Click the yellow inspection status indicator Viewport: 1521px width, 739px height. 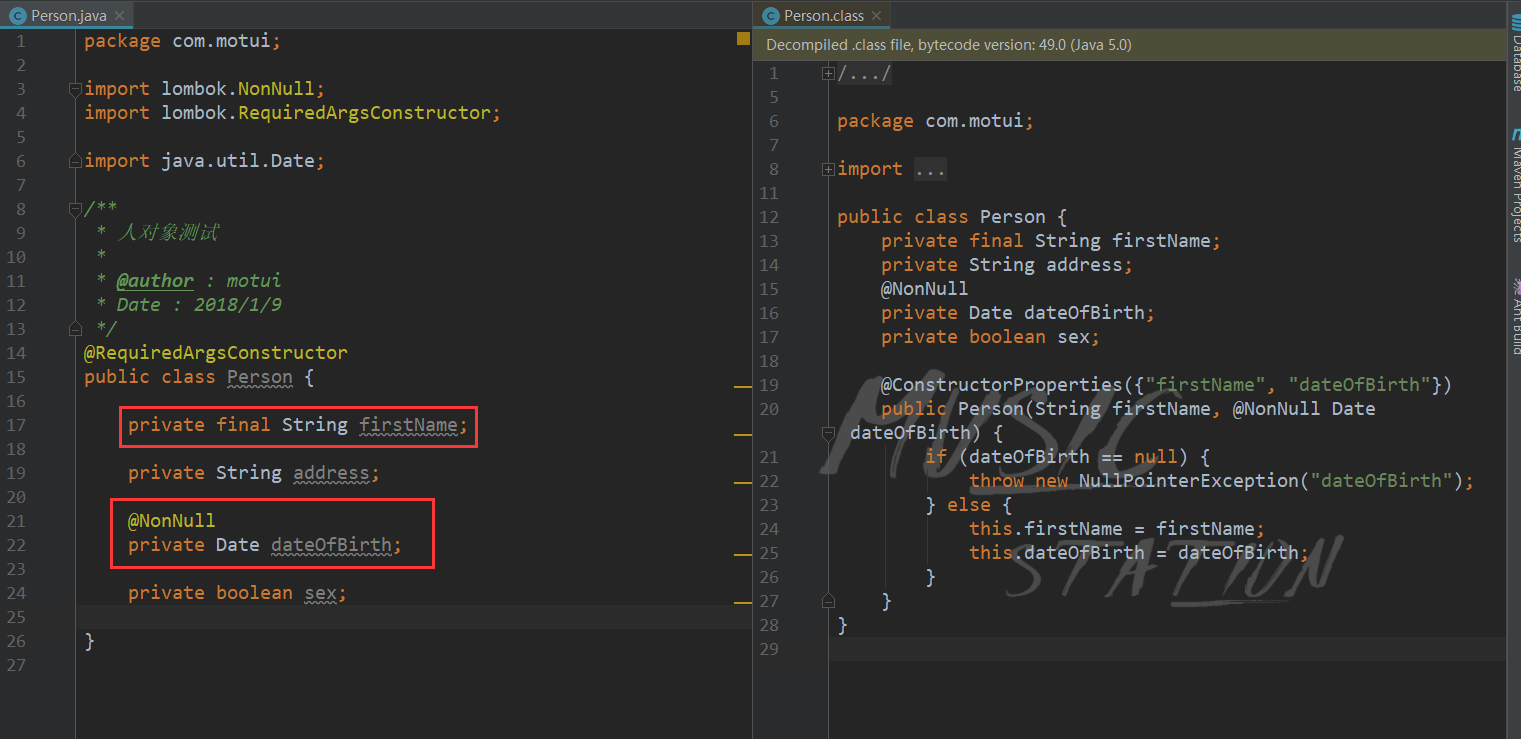(x=743, y=39)
